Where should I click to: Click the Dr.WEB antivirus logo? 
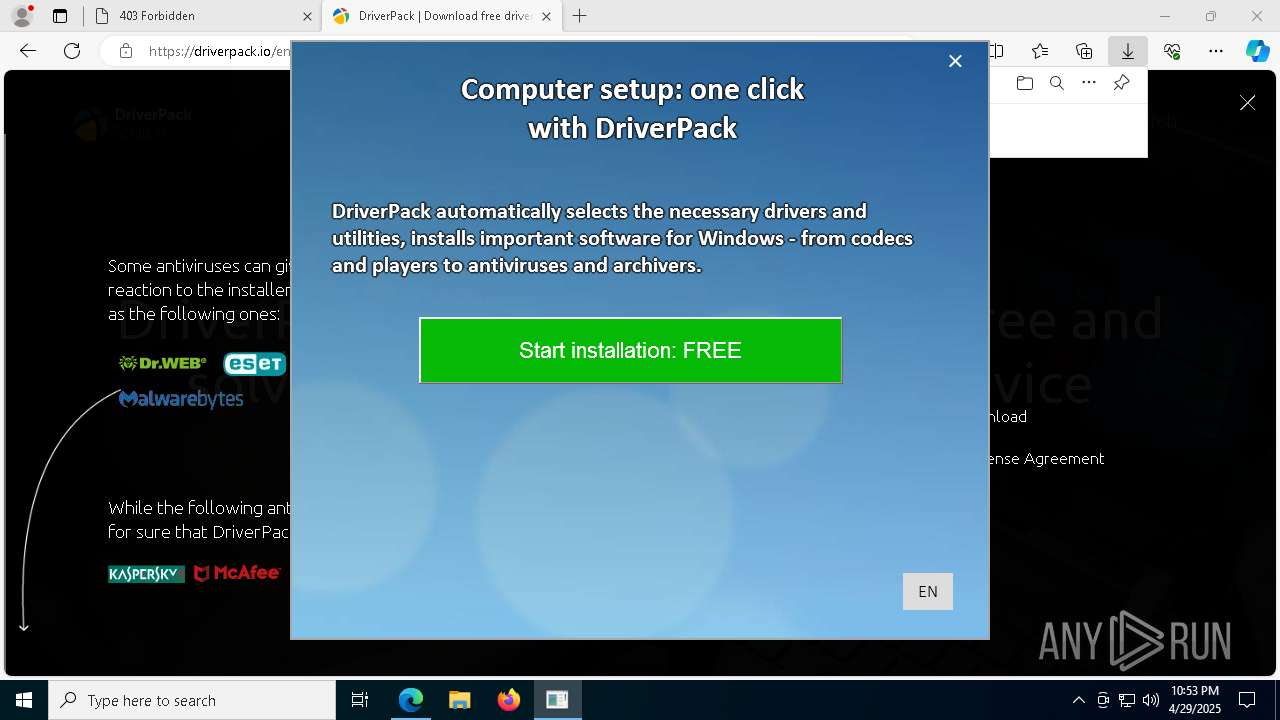pyautogui.click(x=163, y=363)
